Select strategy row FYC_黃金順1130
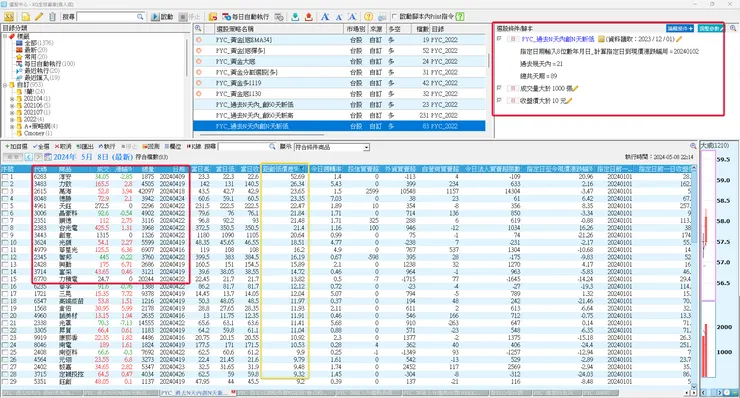Image resolution: width=740 pixels, height=398 pixels. pos(339,94)
